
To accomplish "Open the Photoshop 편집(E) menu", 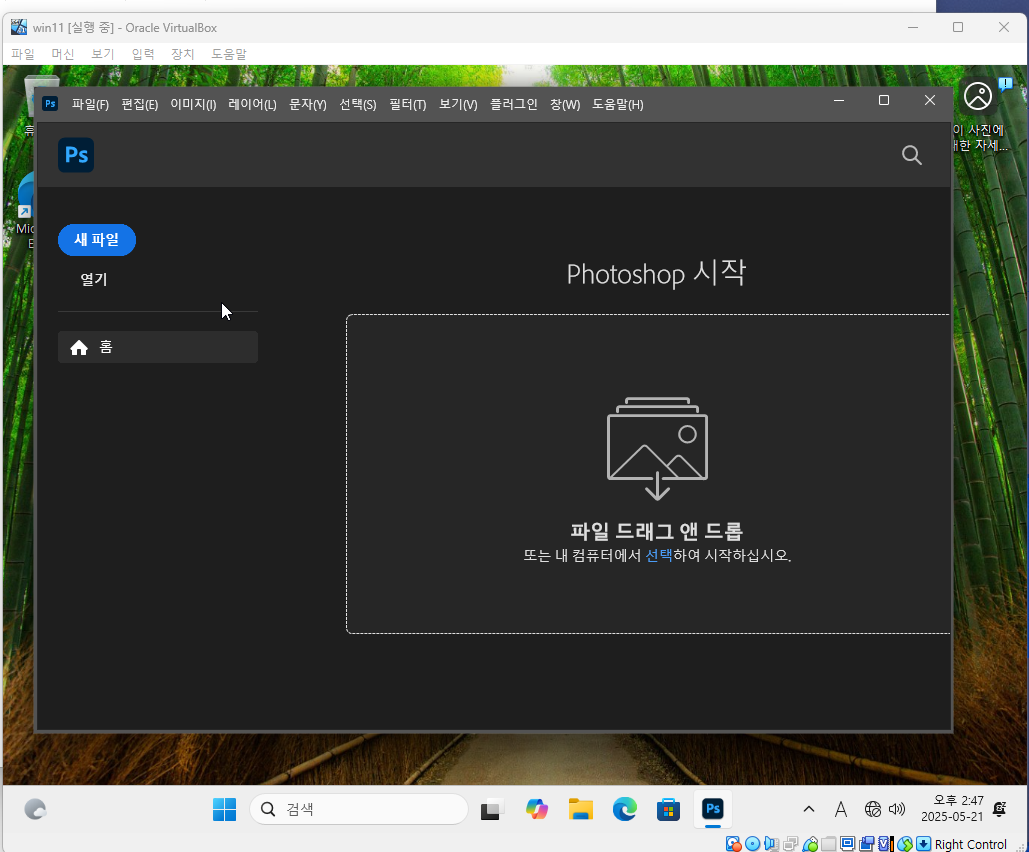I will tap(140, 104).
